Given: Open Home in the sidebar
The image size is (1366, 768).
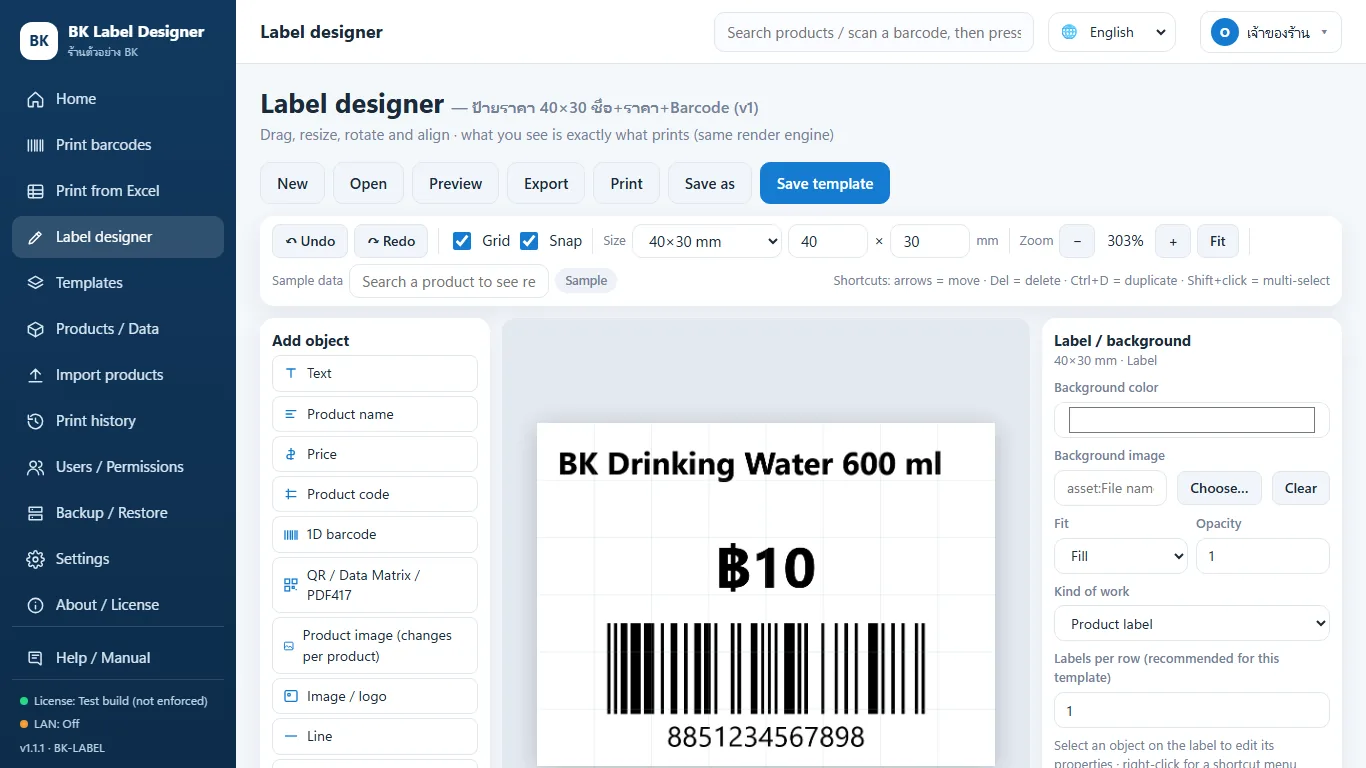Looking at the screenshot, I should click(118, 99).
